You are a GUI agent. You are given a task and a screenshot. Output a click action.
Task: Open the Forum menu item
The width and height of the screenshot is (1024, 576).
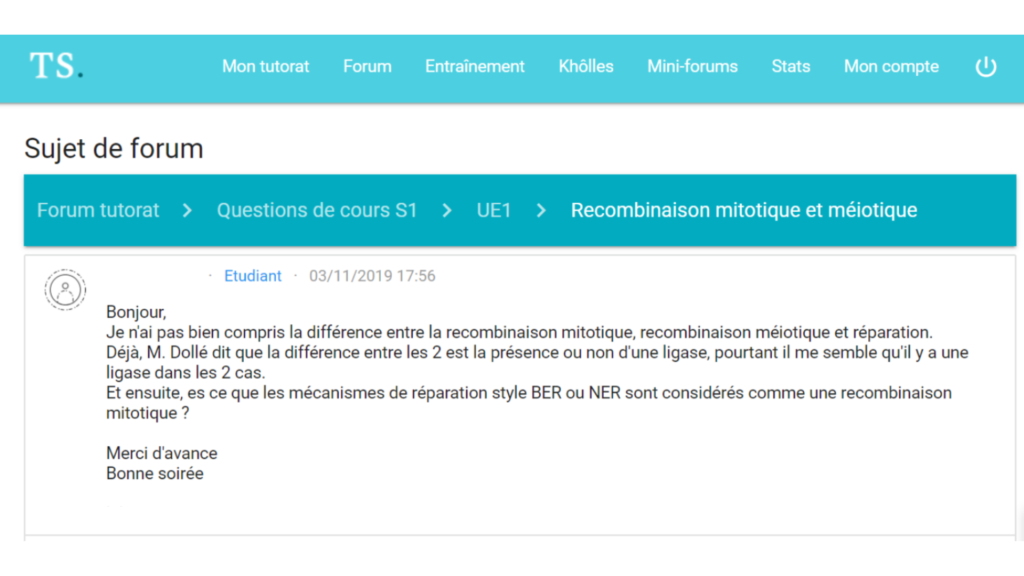click(367, 67)
